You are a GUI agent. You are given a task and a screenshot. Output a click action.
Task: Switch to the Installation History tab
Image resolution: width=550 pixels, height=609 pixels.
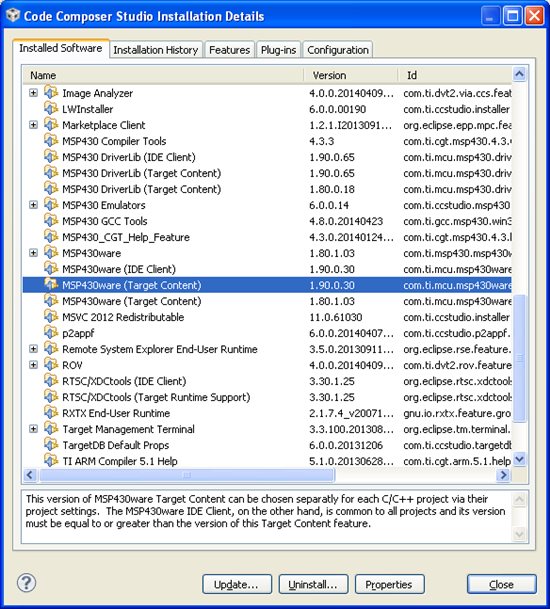point(156,50)
